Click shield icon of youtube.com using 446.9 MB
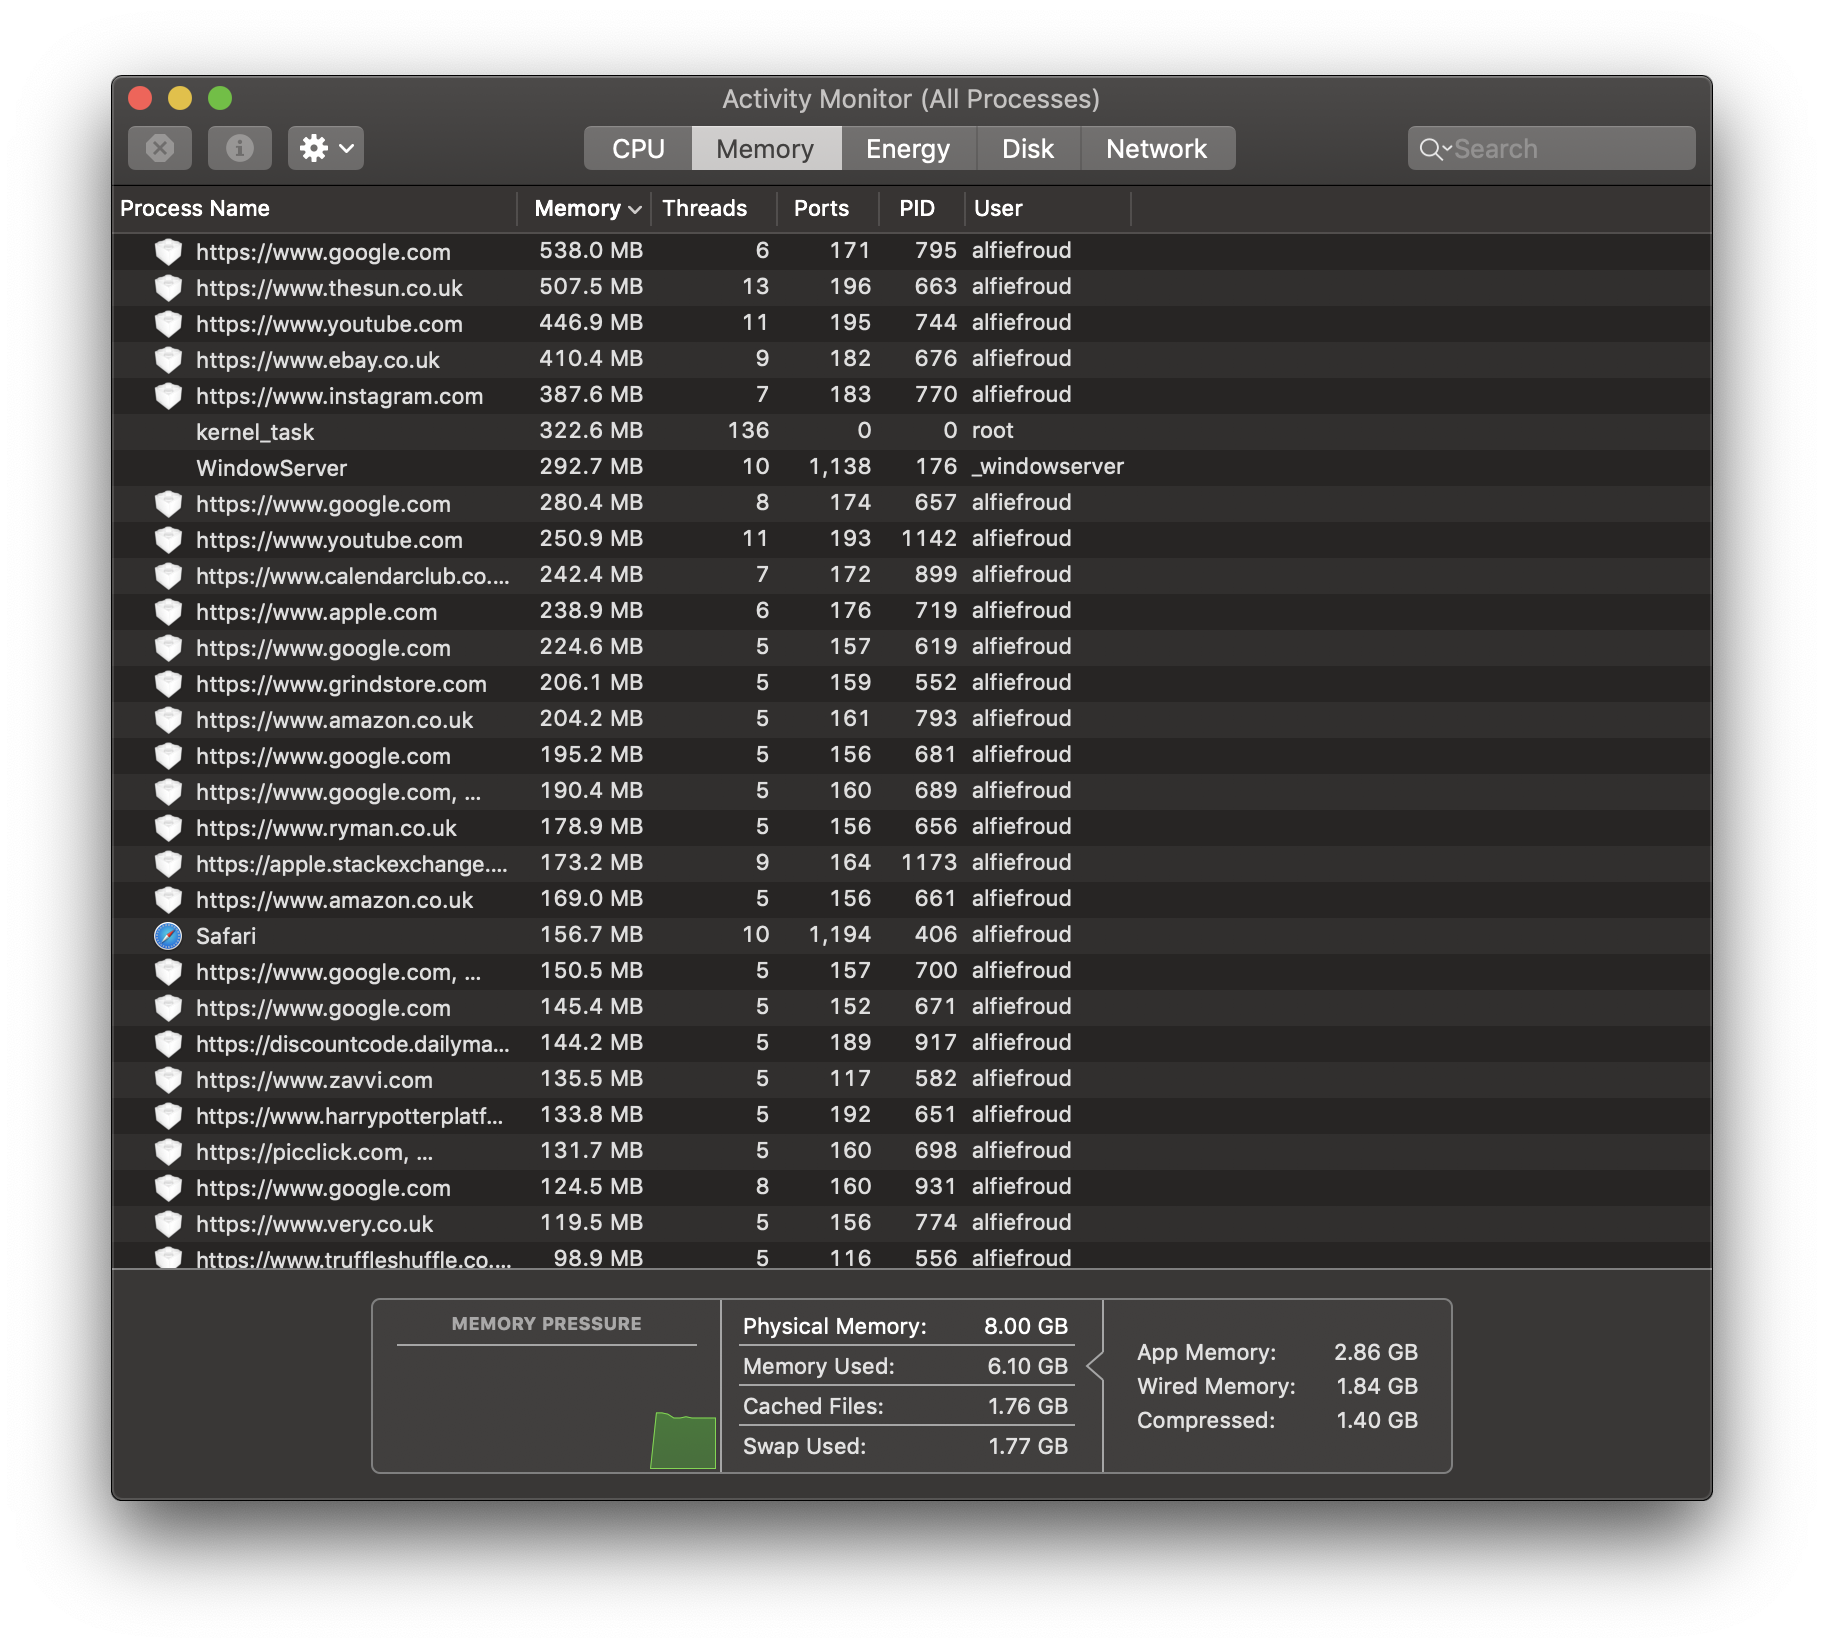This screenshot has height=1648, width=1824. click(168, 324)
